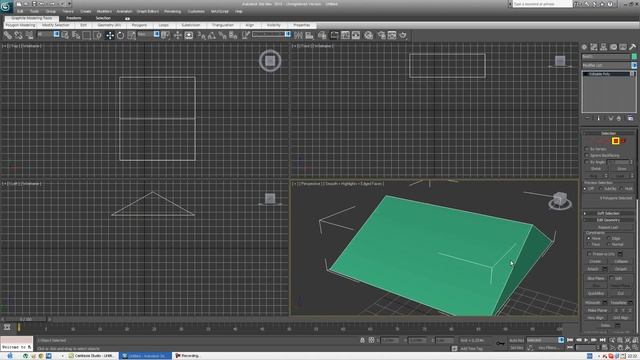Image resolution: width=640 pixels, height=360 pixels.
Task: Toggle the Angle Snap tool
Action: [212, 36]
